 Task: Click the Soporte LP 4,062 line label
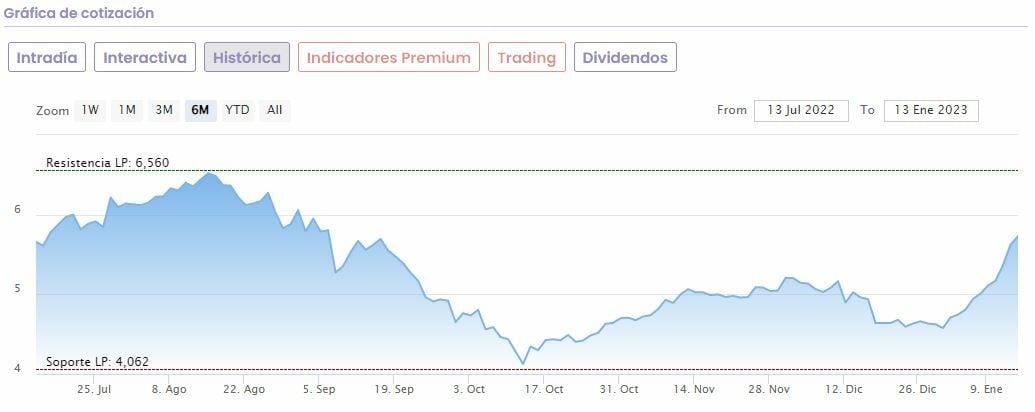(x=98, y=362)
